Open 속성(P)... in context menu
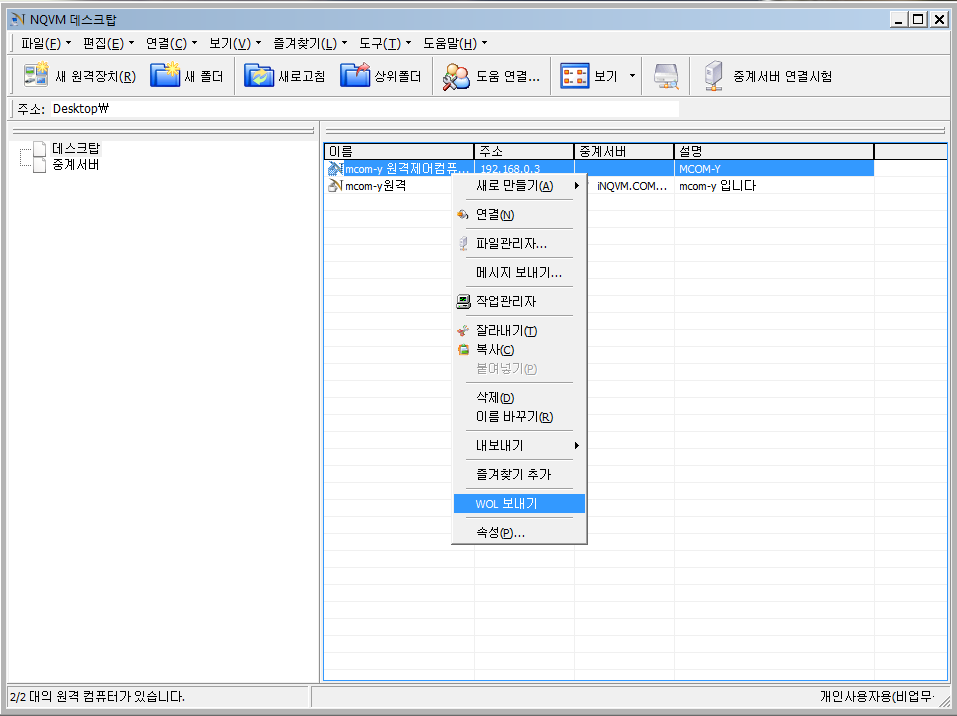 click(x=519, y=533)
